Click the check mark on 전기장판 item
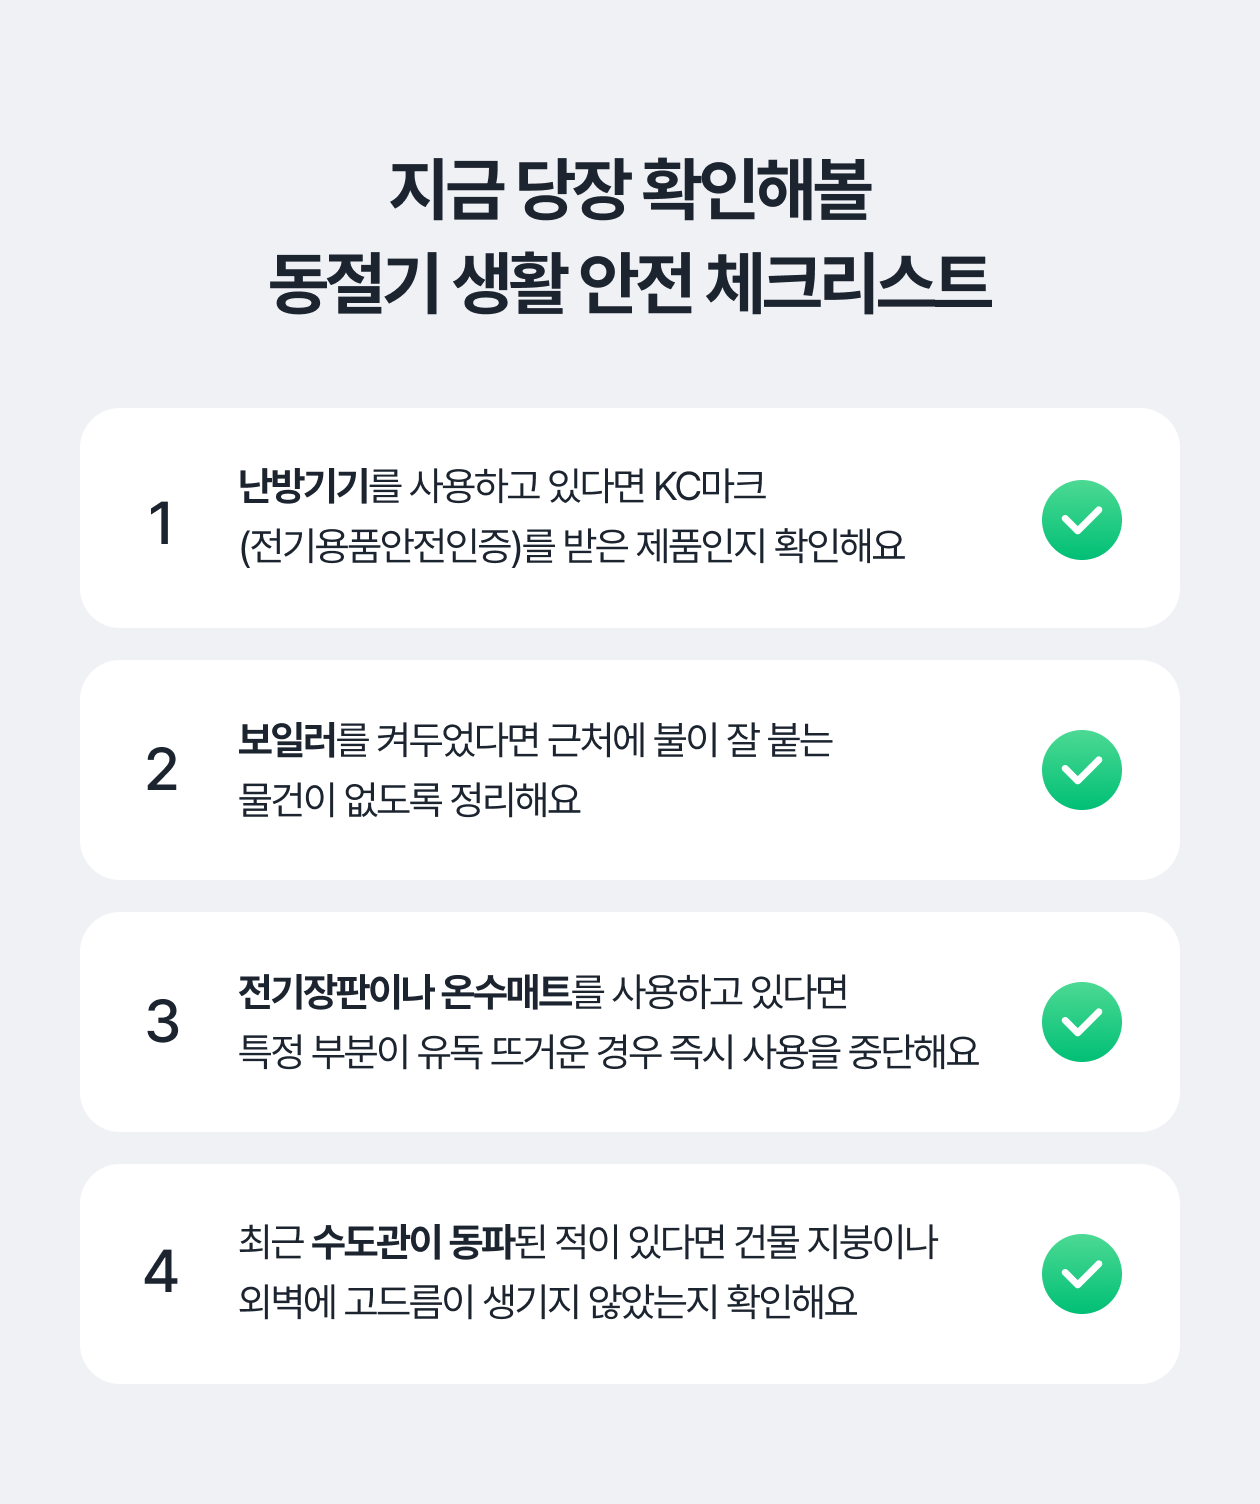 point(1081,1022)
